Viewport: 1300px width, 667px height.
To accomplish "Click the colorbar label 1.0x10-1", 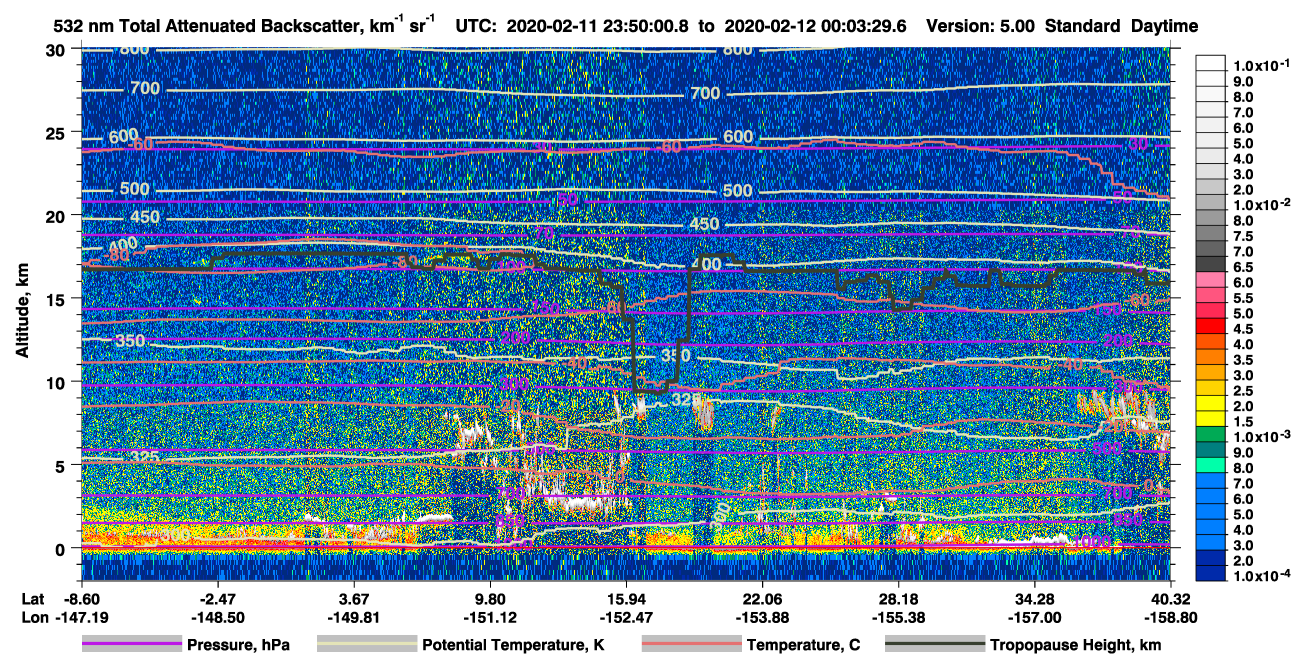I will click(x=1264, y=64).
